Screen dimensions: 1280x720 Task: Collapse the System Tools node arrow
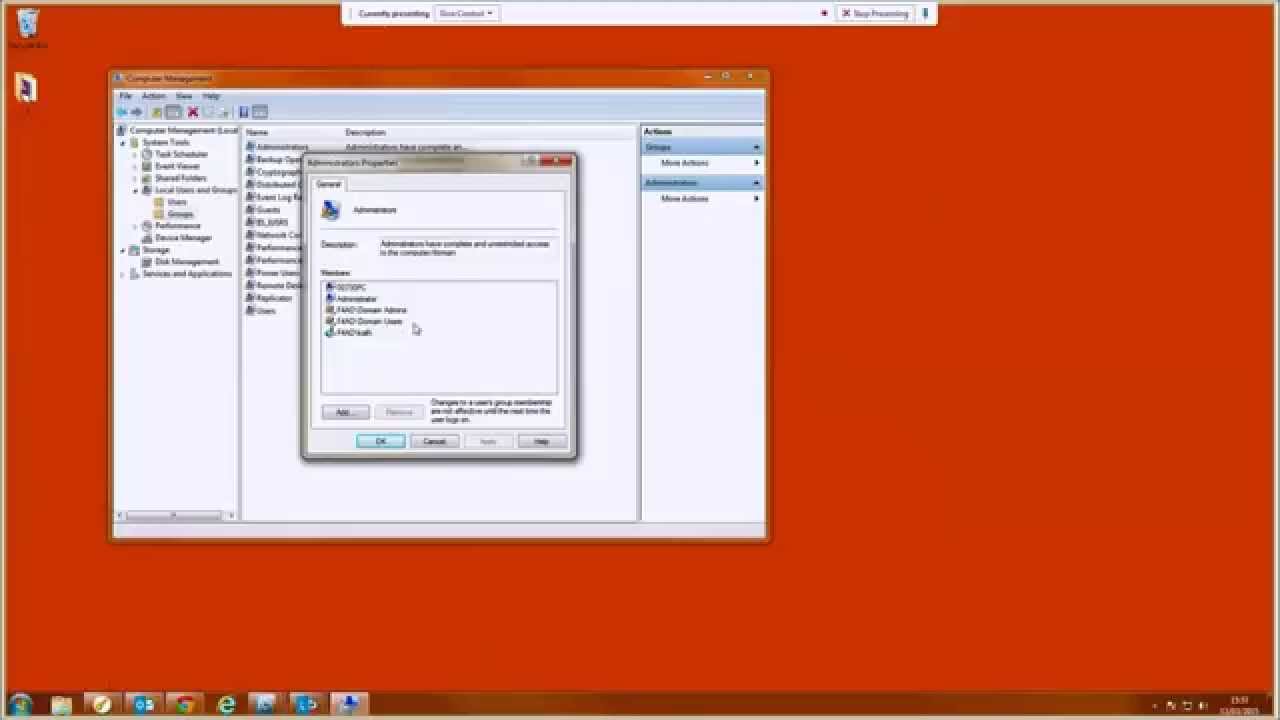(x=123, y=142)
